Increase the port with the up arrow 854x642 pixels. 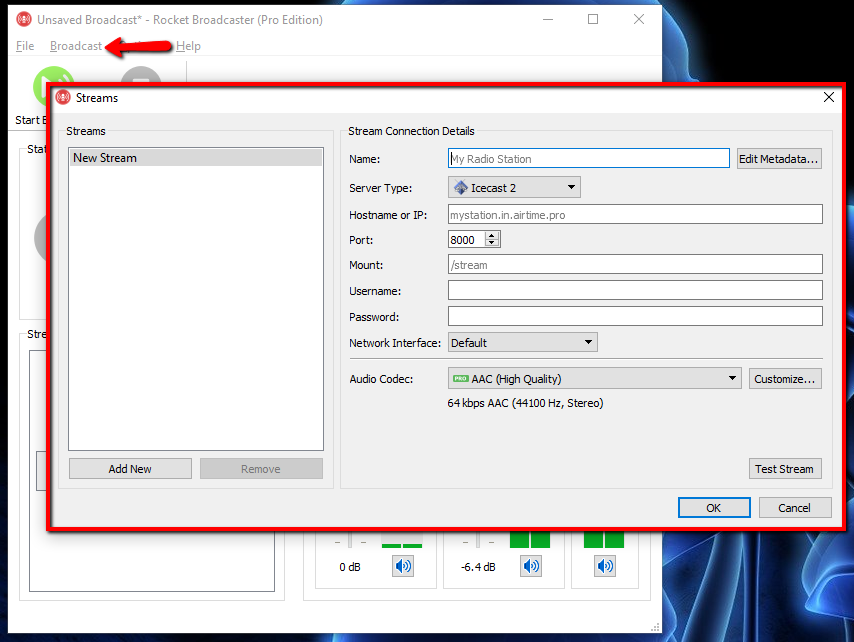point(492,235)
